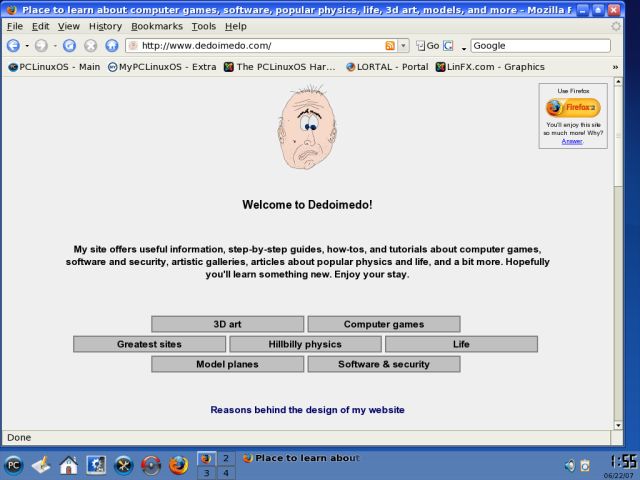Click the volume speaker tray icon

pos(570,465)
